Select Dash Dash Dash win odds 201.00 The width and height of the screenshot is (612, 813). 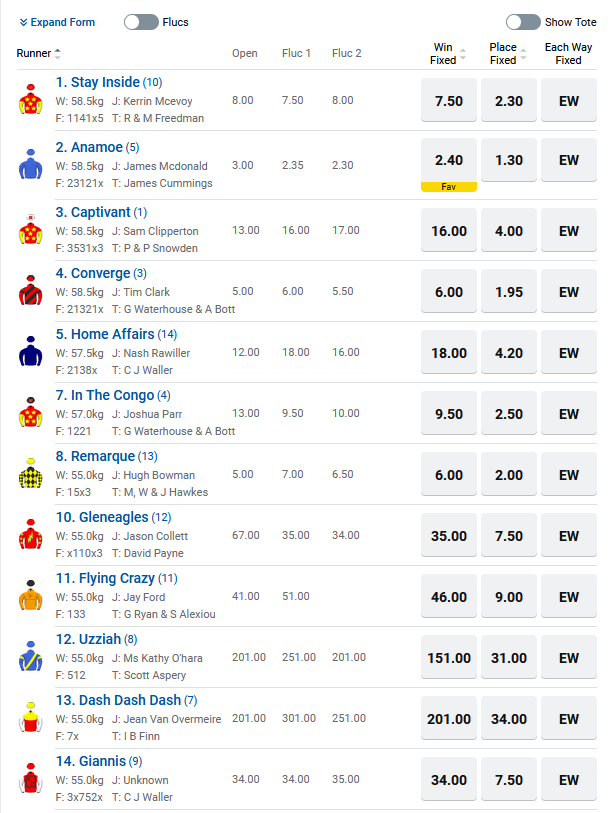449,719
